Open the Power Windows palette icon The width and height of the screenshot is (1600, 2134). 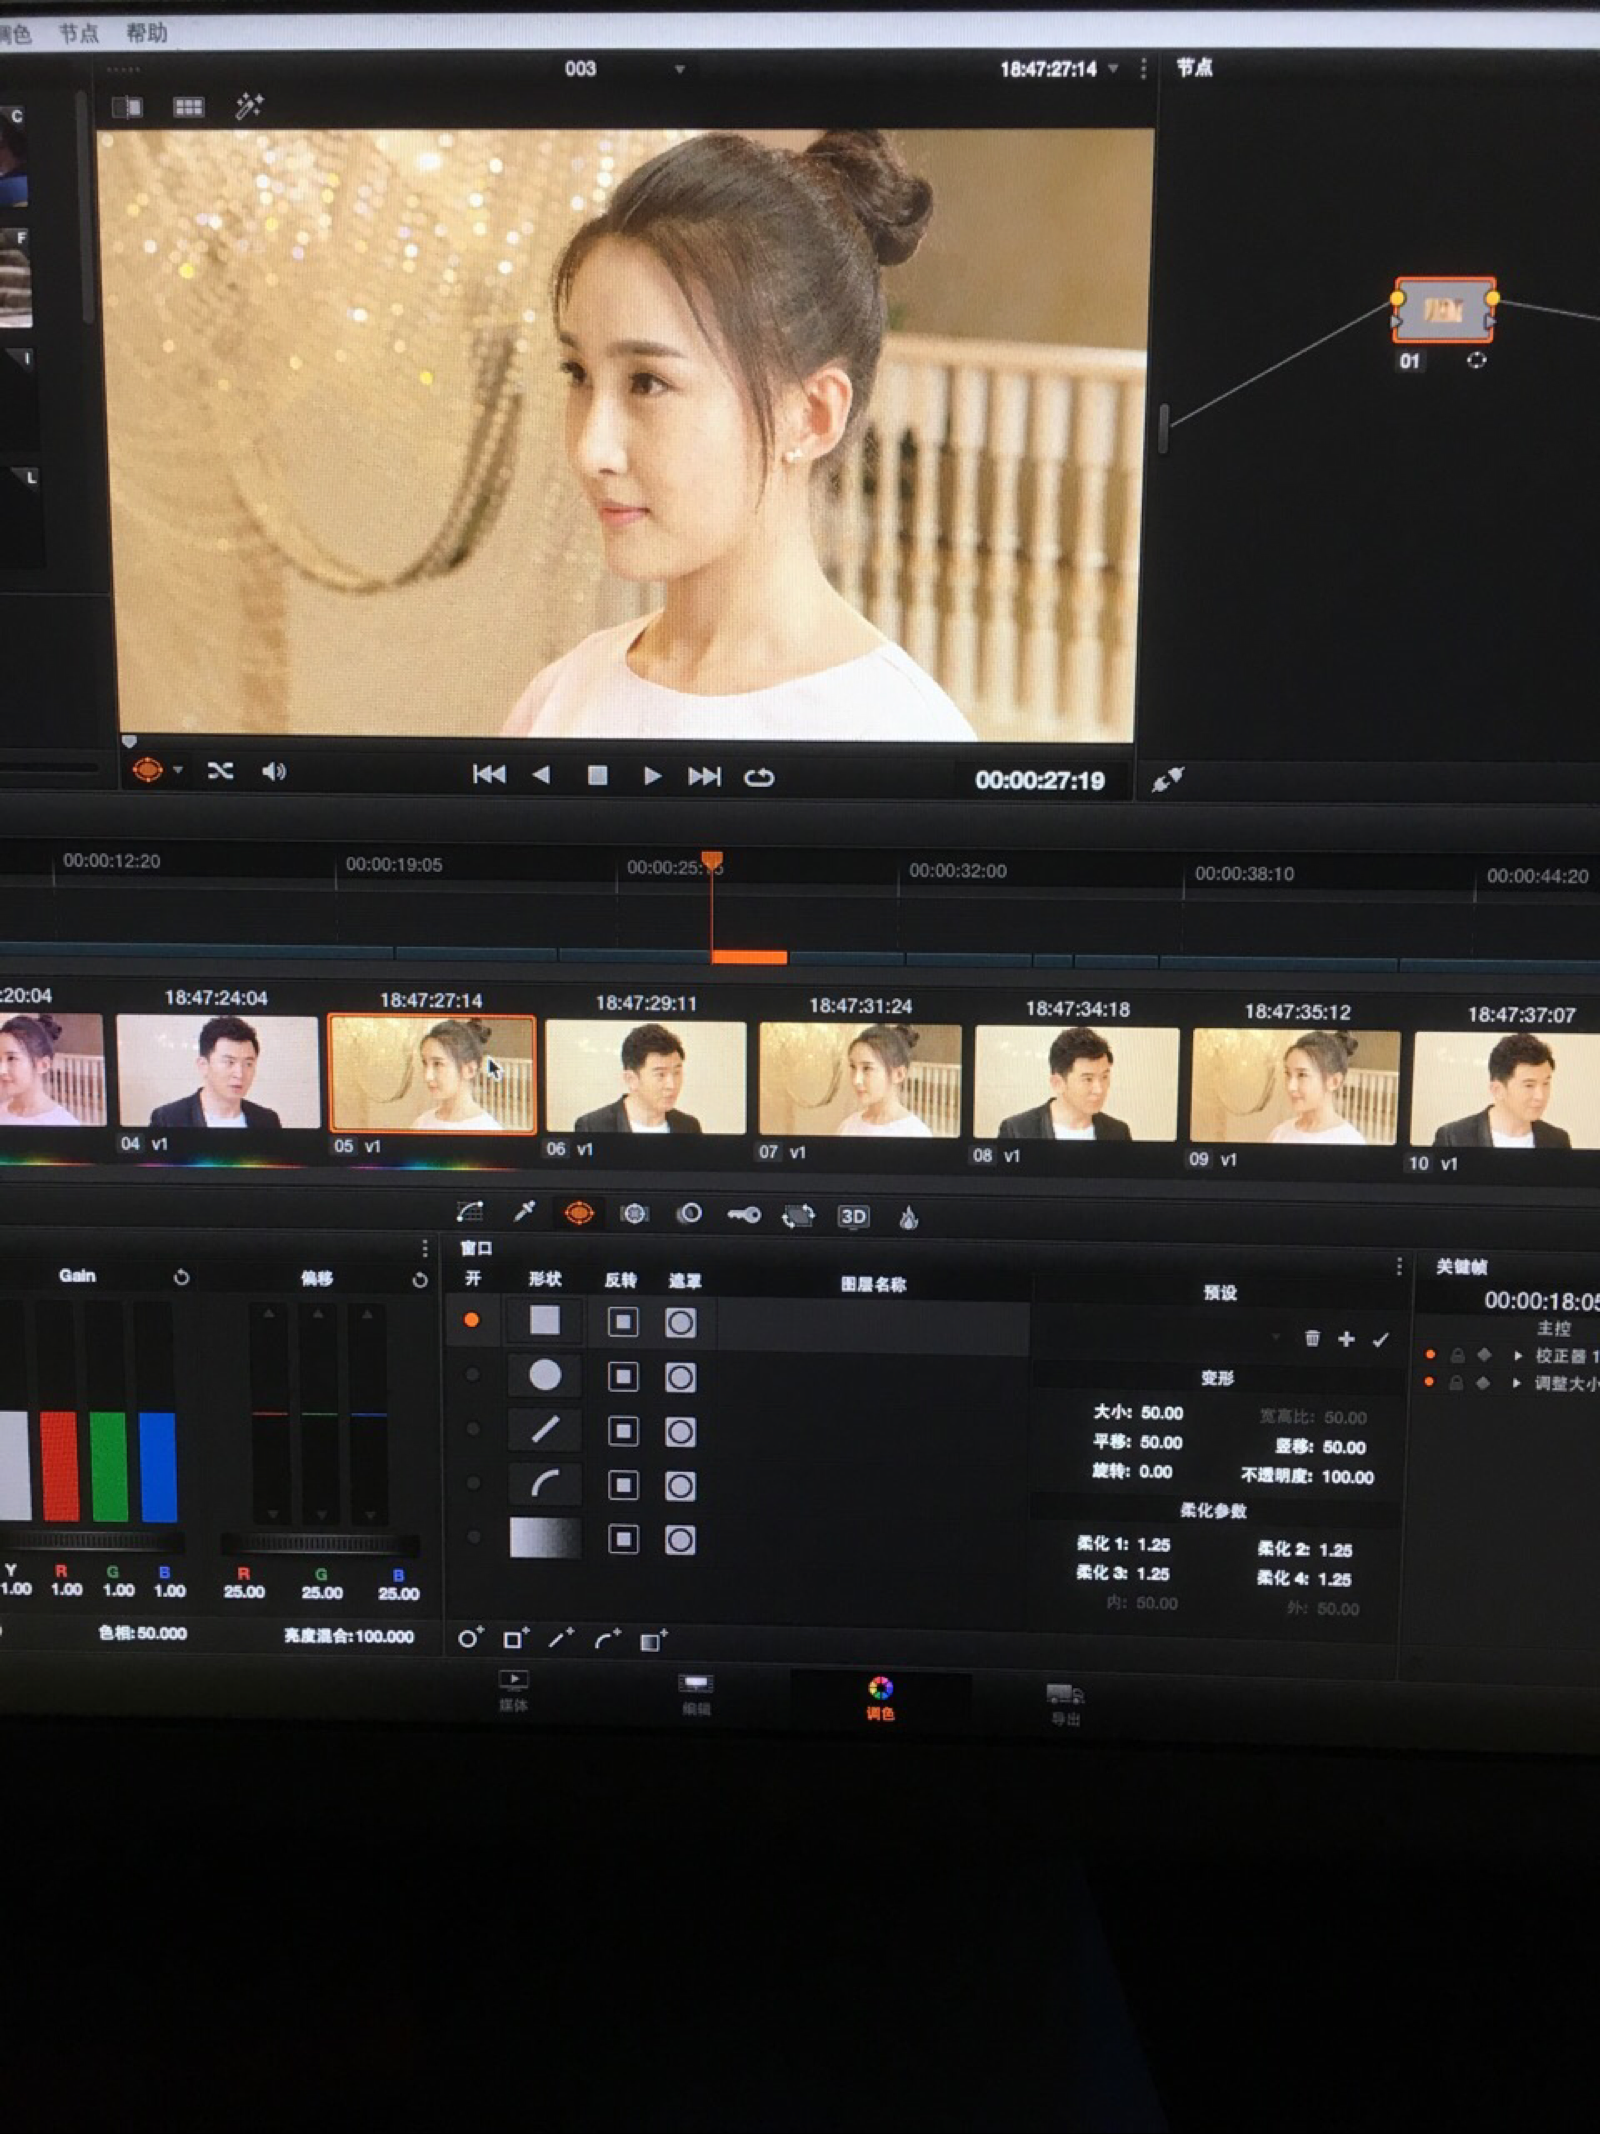(579, 1214)
